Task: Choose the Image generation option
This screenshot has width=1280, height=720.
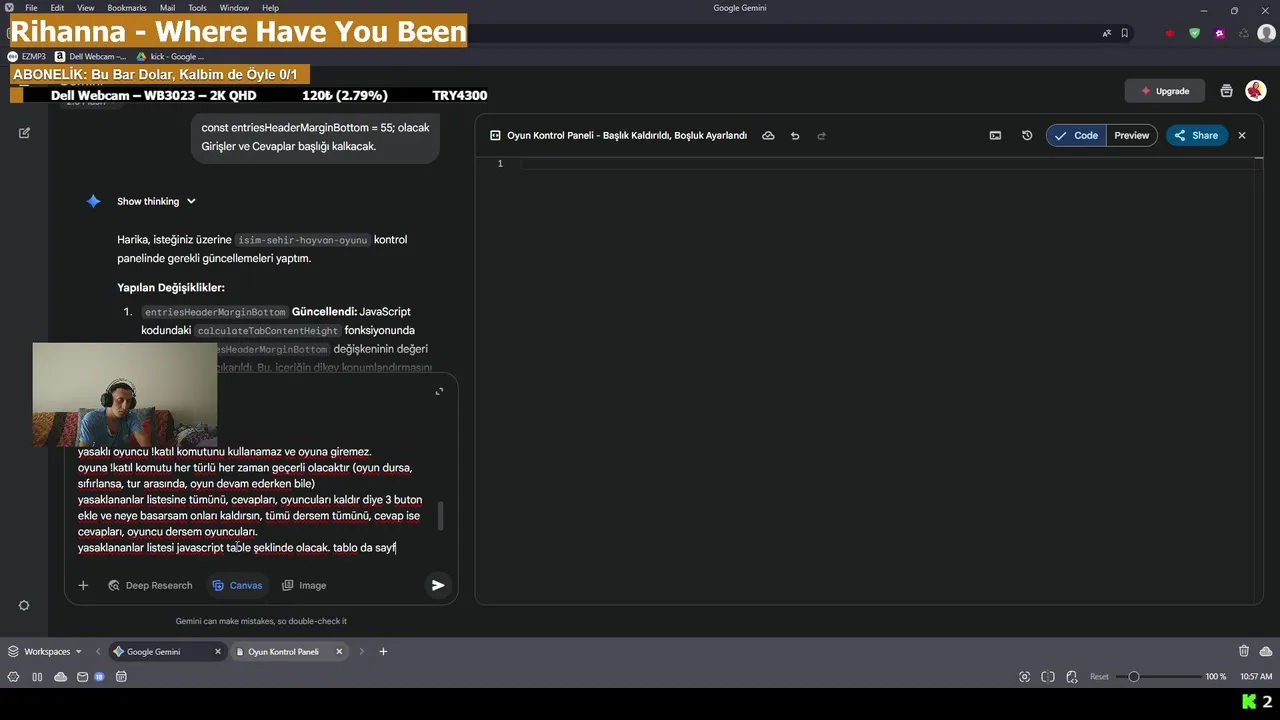Action: [x=304, y=585]
